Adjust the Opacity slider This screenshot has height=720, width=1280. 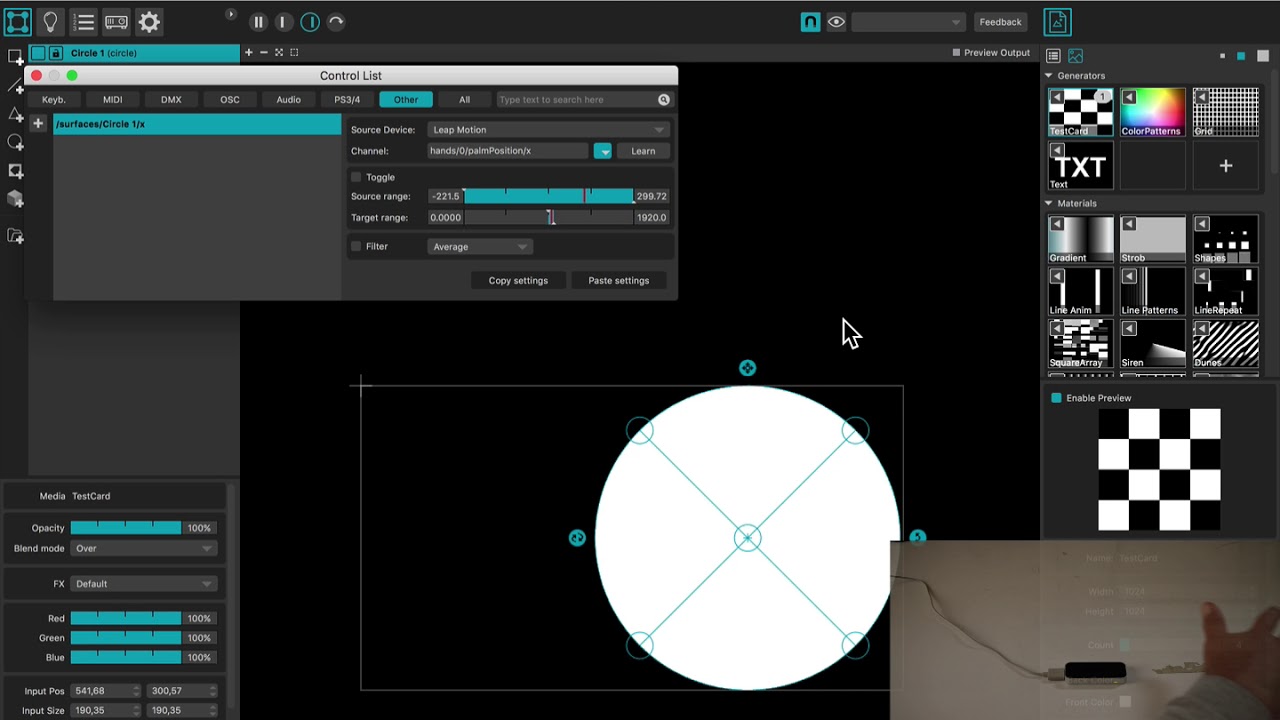[x=126, y=528]
